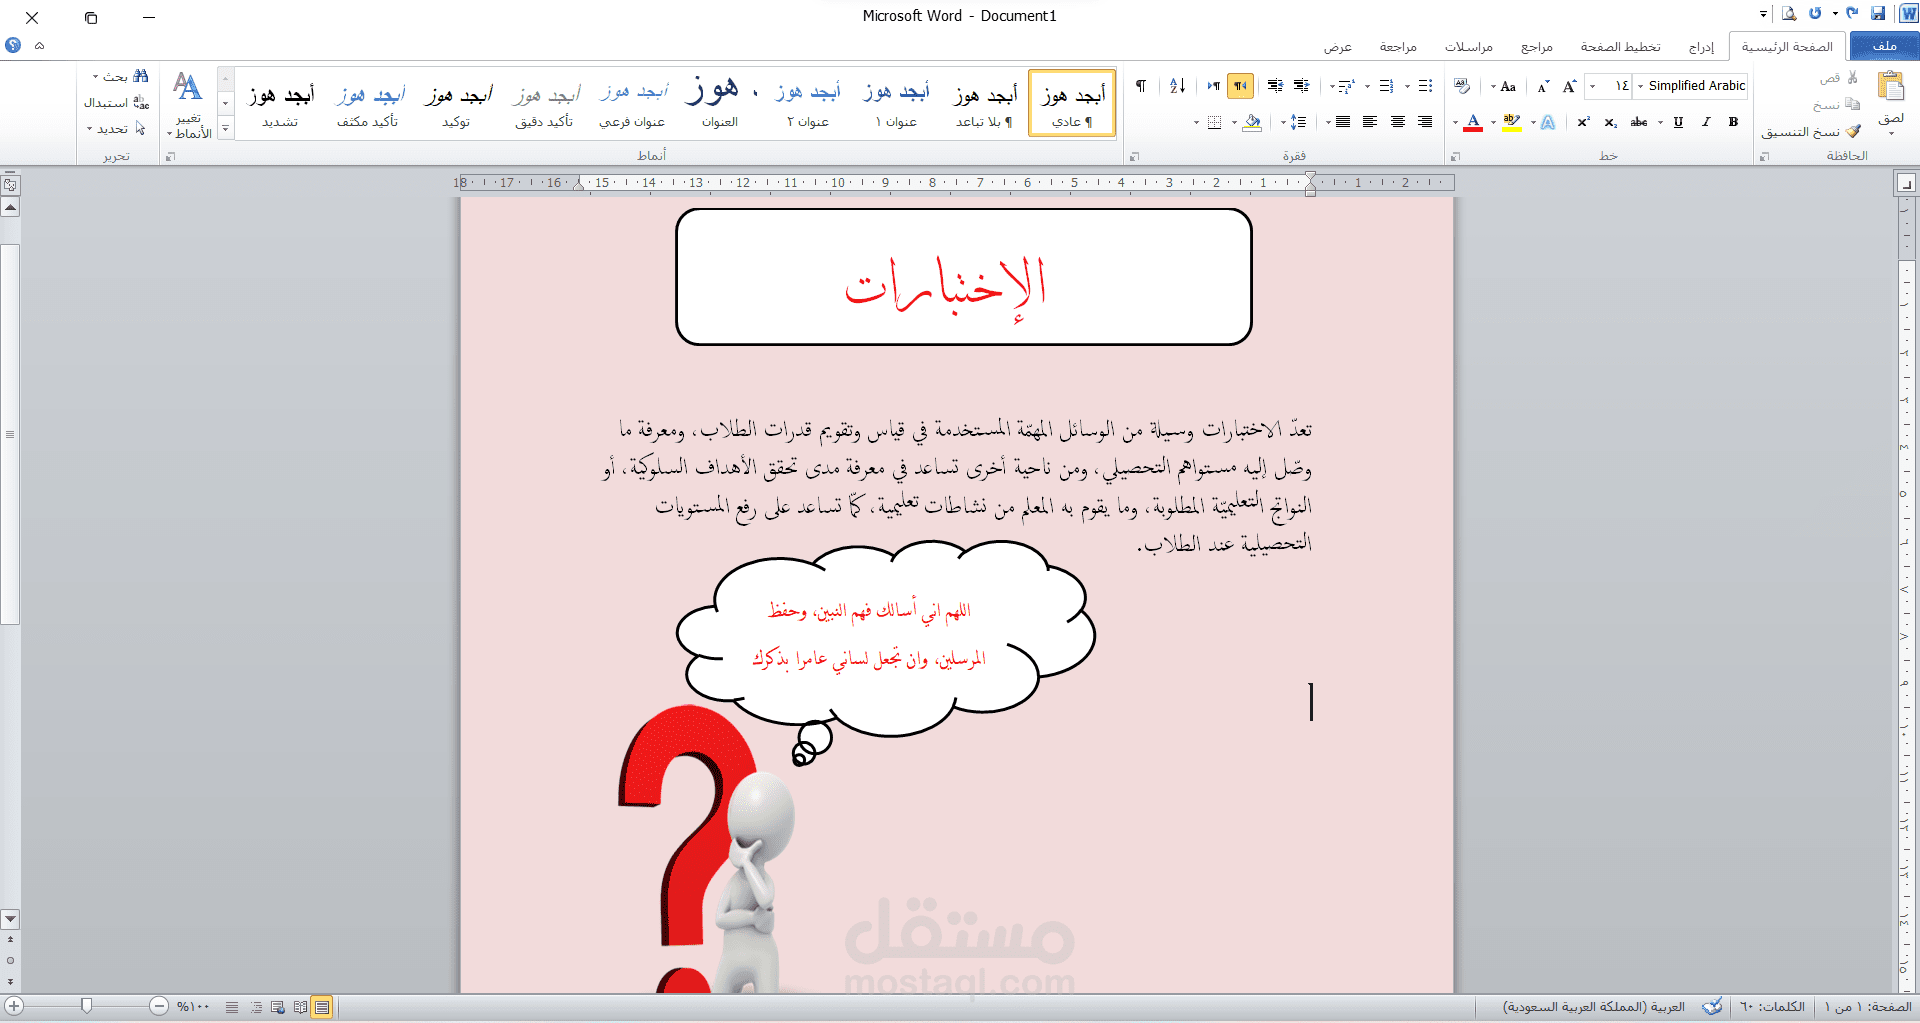
Task: Apply the تشديد emphasis style
Action: coord(280,103)
